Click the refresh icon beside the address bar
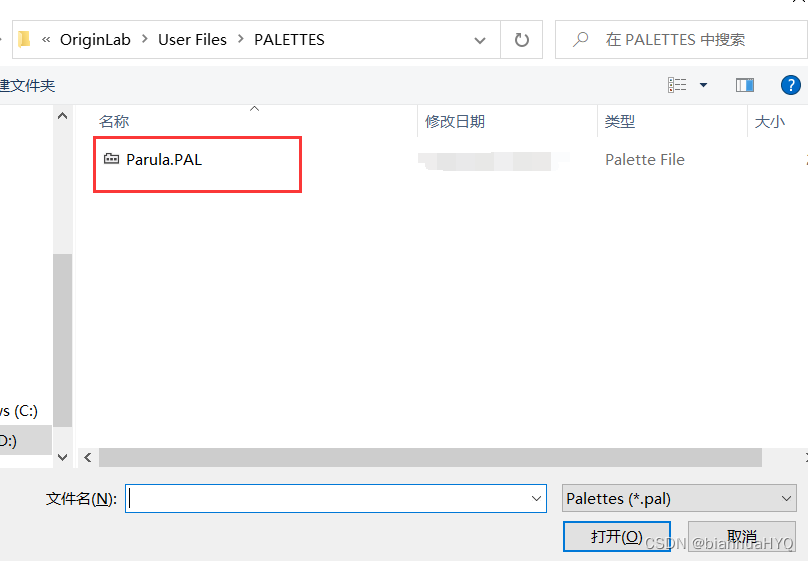Viewport: 808px width, 561px height. pos(521,40)
